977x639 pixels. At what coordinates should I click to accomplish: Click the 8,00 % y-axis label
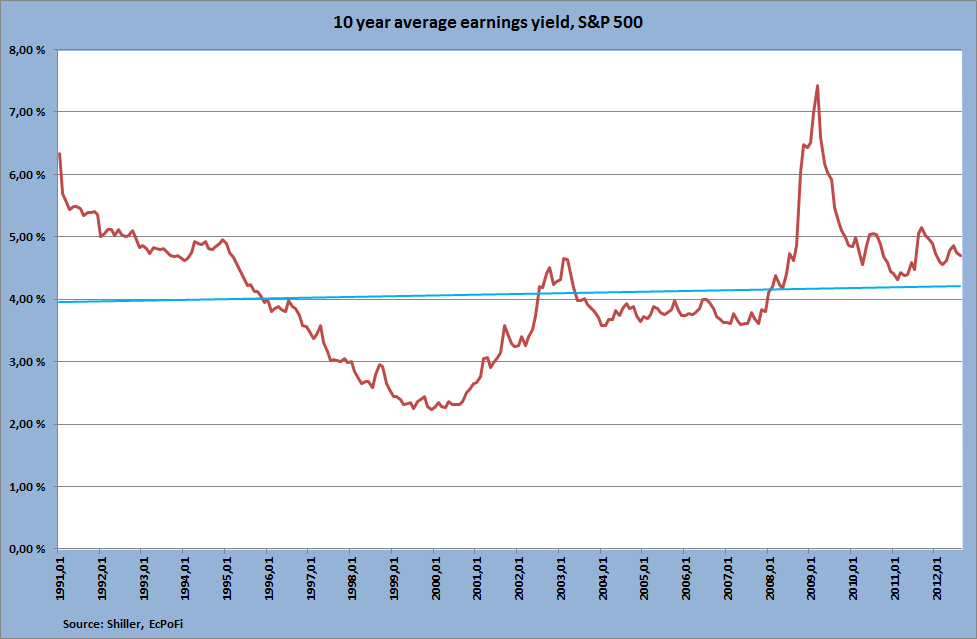[x=27, y=50]
